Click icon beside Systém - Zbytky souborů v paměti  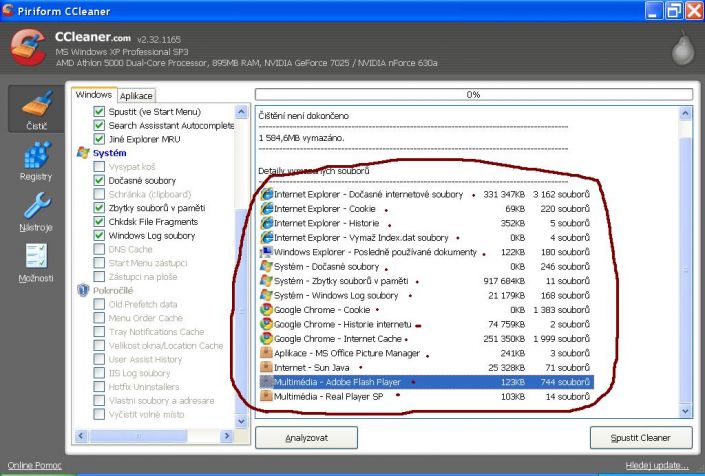pos(267,280)
